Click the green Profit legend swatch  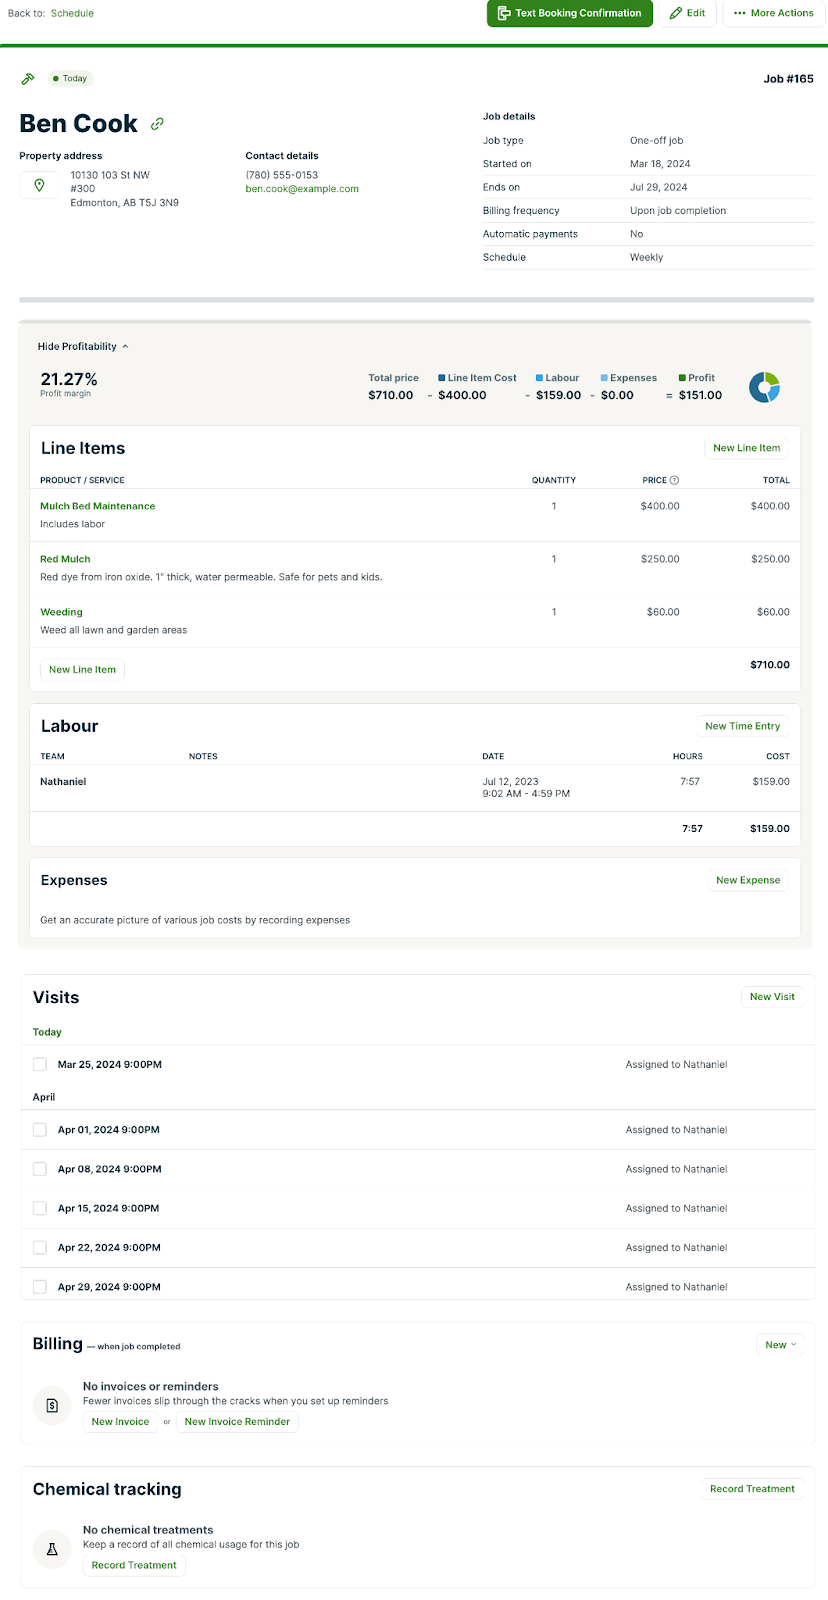point(682,378)
